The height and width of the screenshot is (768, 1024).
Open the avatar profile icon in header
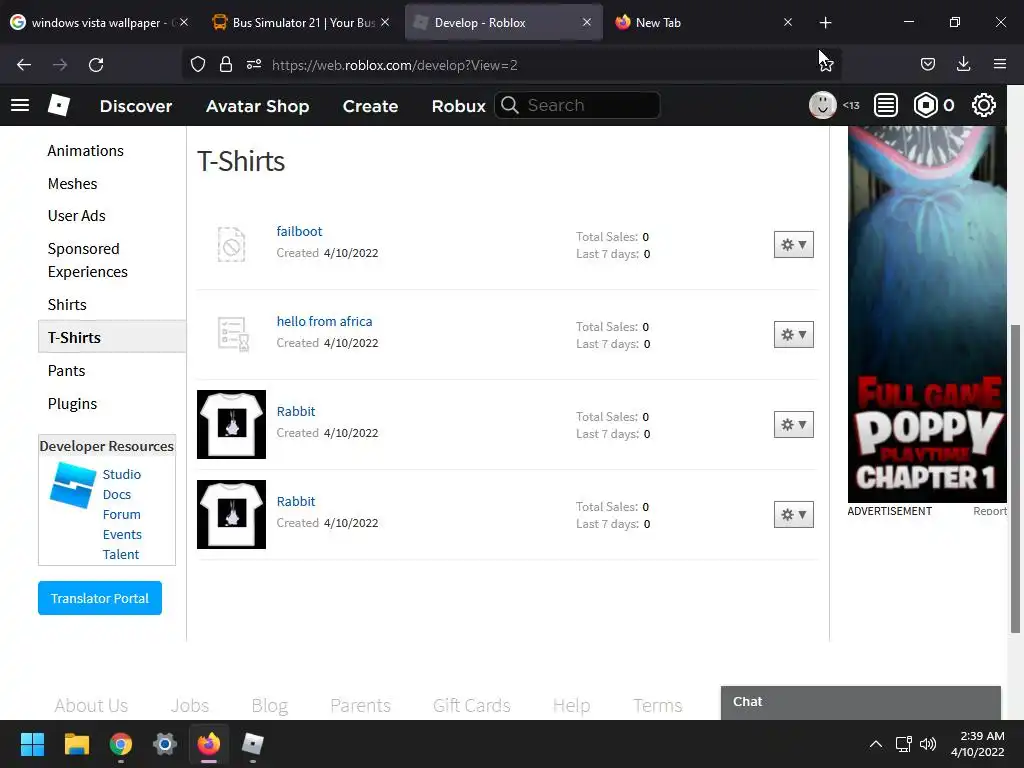(822, 105)
